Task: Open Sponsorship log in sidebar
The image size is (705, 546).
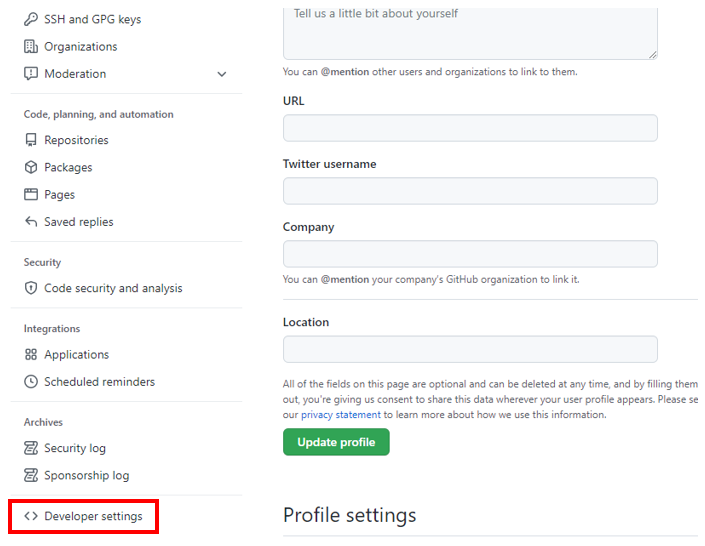Action: pyautogui.click(x=86, y=476)
